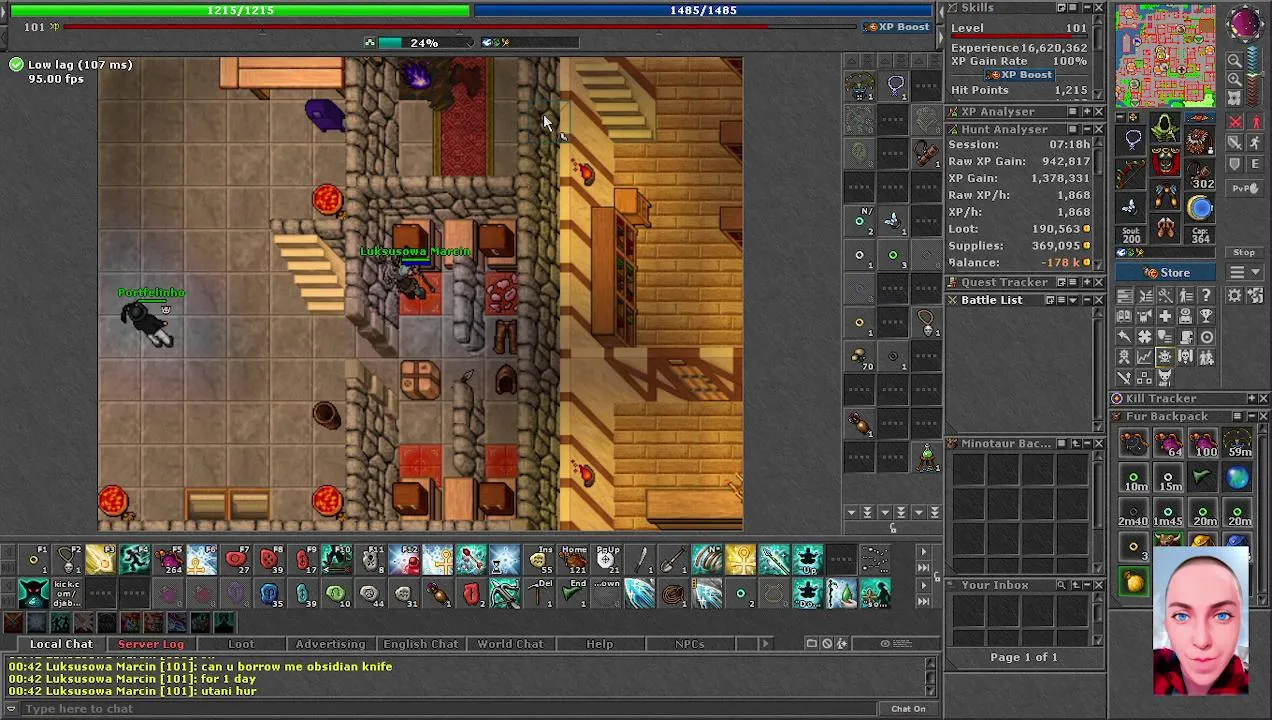Click XP Boost button in top bar

tap(897, 27)
